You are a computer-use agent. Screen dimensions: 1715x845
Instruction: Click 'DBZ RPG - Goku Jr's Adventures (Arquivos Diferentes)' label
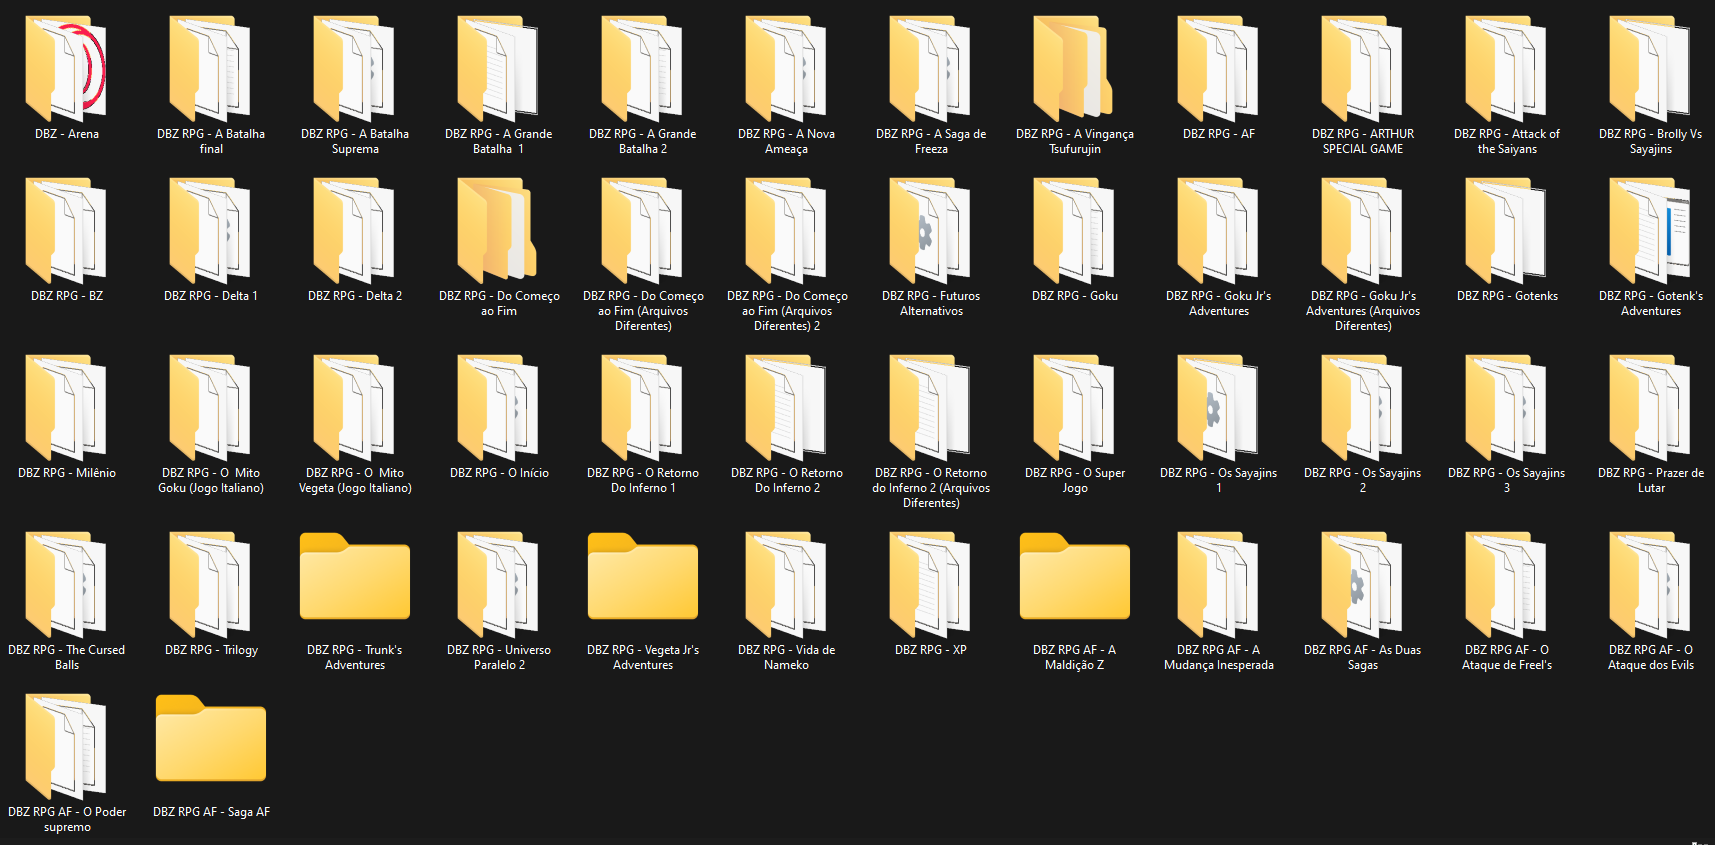pos(1363,311)
